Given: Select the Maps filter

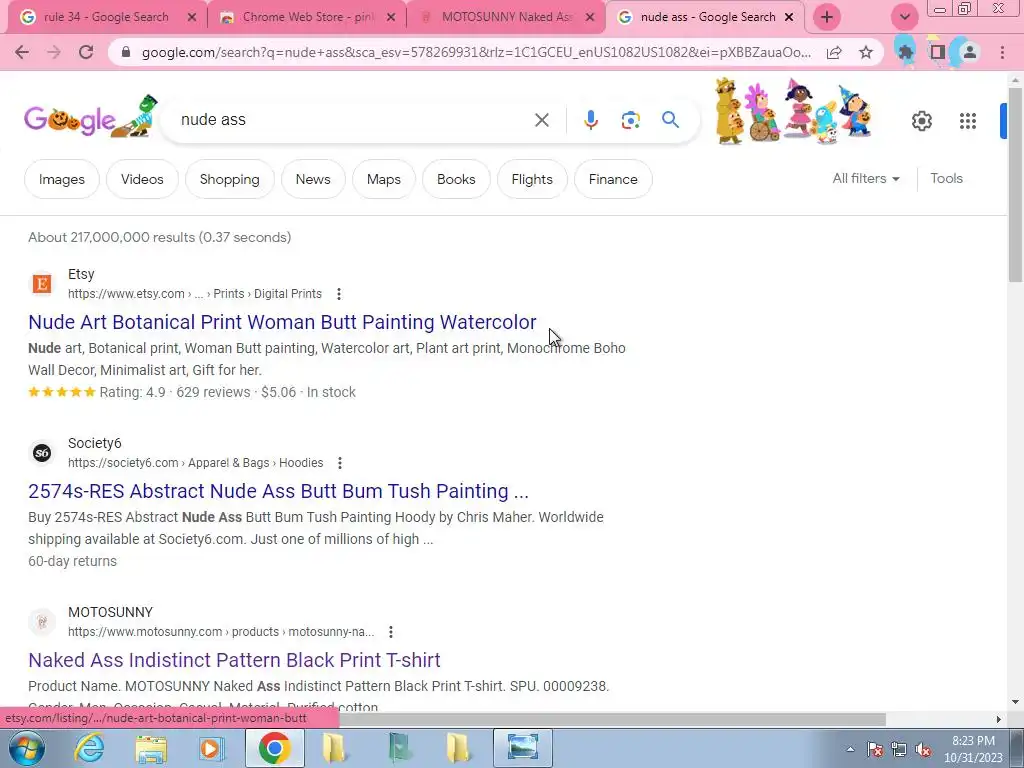Looking at the screenshot, I should (383, 179).
